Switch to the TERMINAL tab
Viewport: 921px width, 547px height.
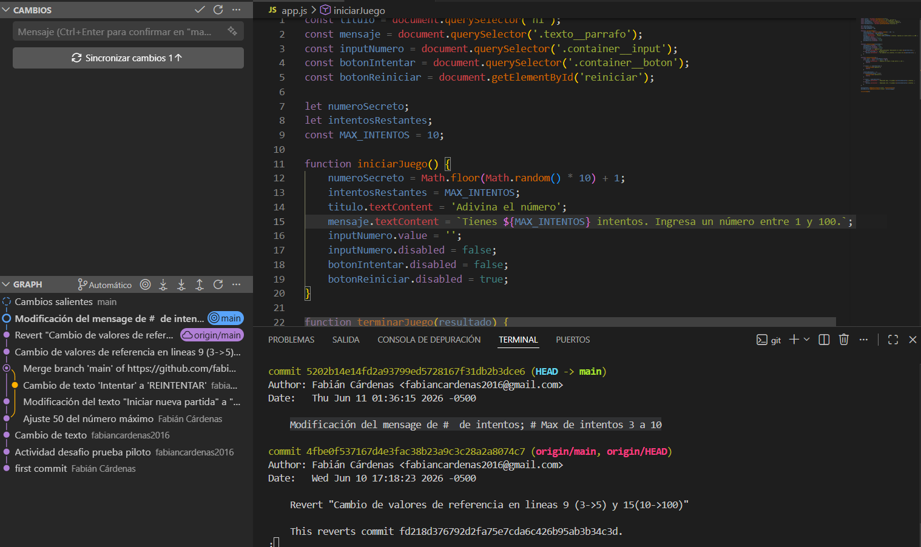pyautogui.click(x=518, y=340)
